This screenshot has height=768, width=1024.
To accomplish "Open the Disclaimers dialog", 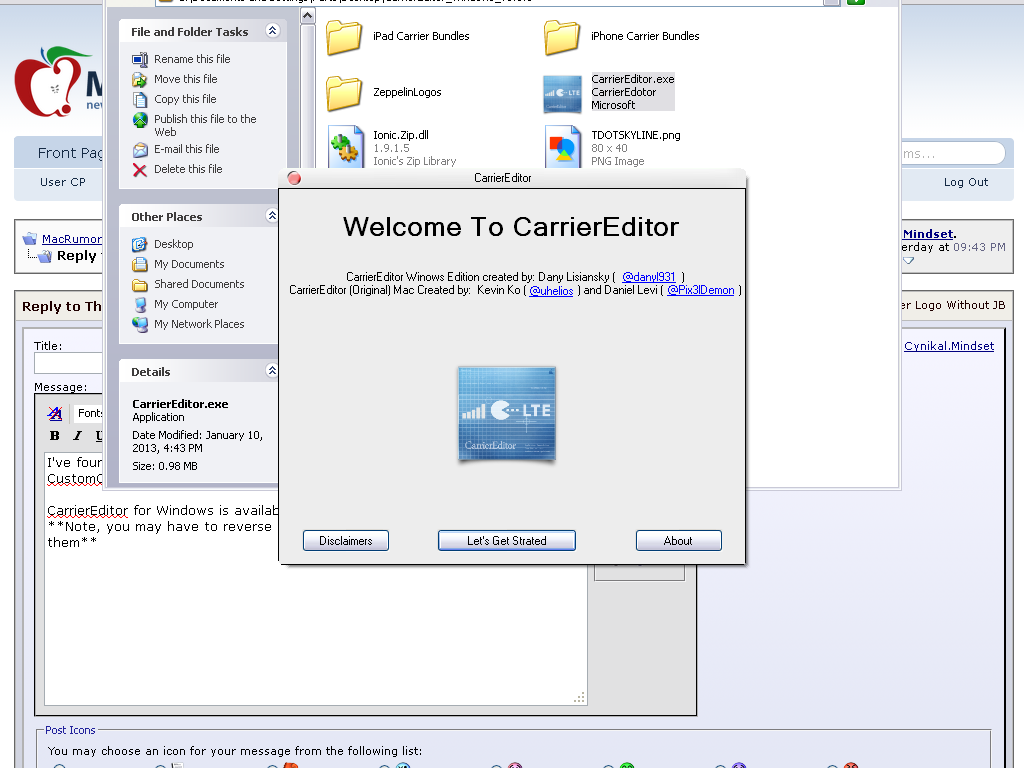I will point(346,541).
